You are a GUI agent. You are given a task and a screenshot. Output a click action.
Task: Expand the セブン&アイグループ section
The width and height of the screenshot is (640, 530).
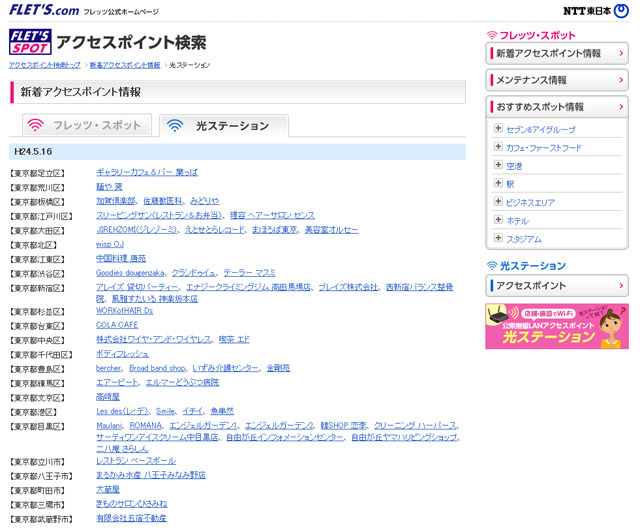pyautogui.click(x=498, y=128)
